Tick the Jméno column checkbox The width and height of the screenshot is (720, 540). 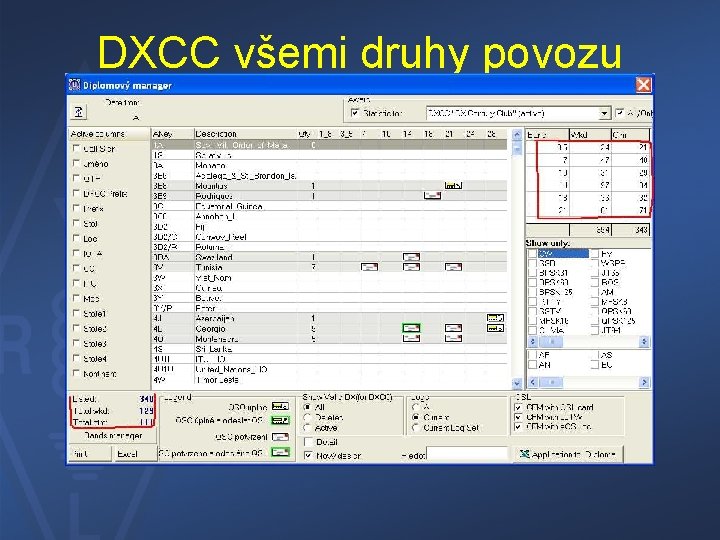(x=76, y=163)
